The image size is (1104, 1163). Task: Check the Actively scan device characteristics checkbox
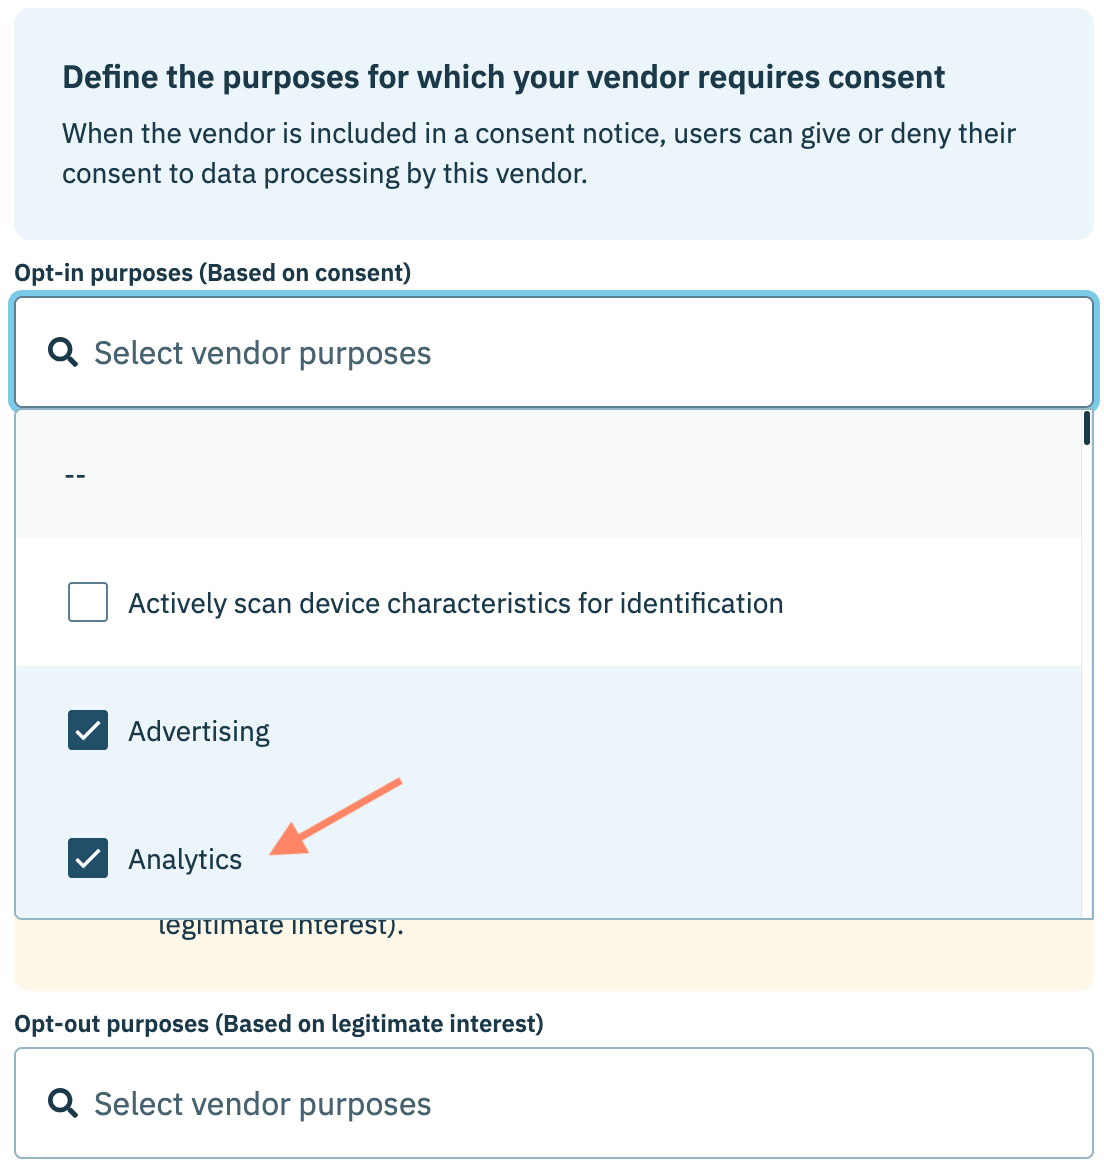pos(88,603)
